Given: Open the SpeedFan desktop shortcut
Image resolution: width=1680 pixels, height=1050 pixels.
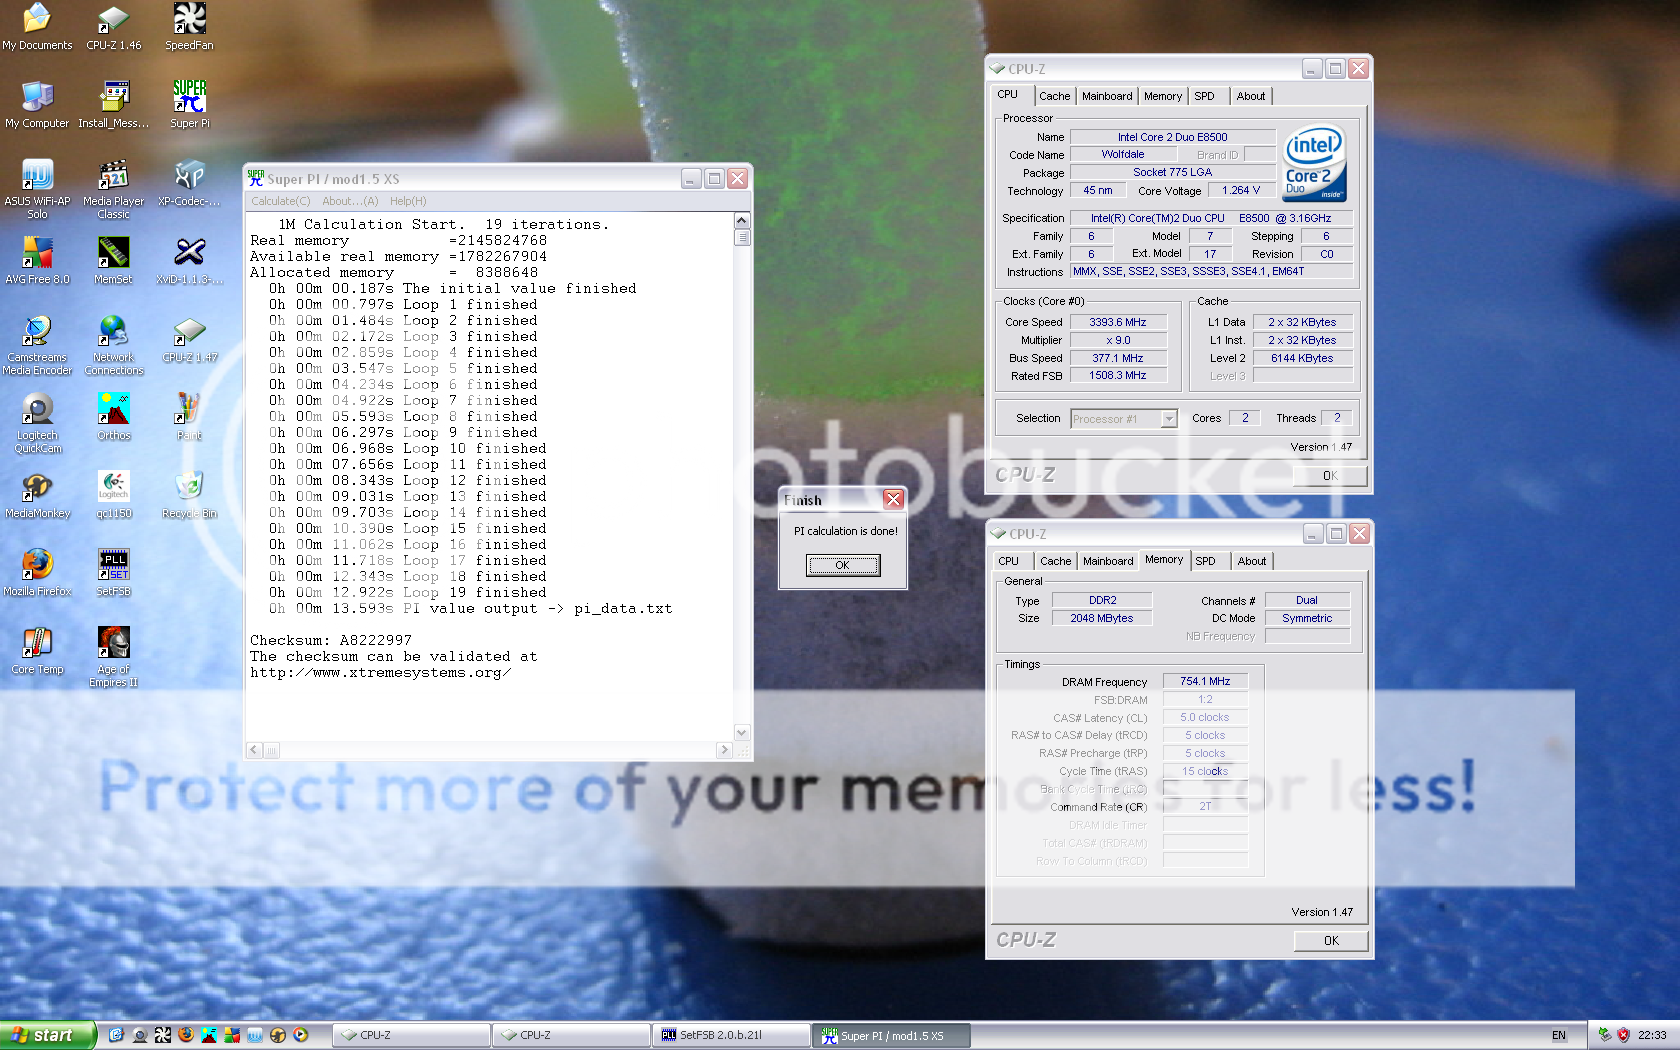Looking at the screenshot, I should 189,26.
